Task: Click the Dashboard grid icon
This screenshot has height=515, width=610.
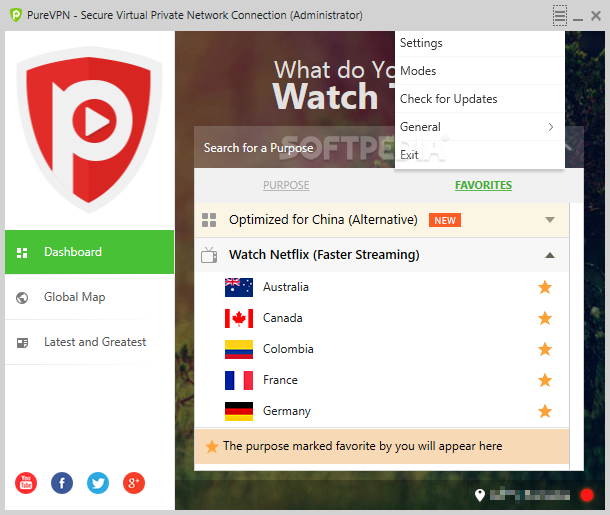Action: point(22,252)
